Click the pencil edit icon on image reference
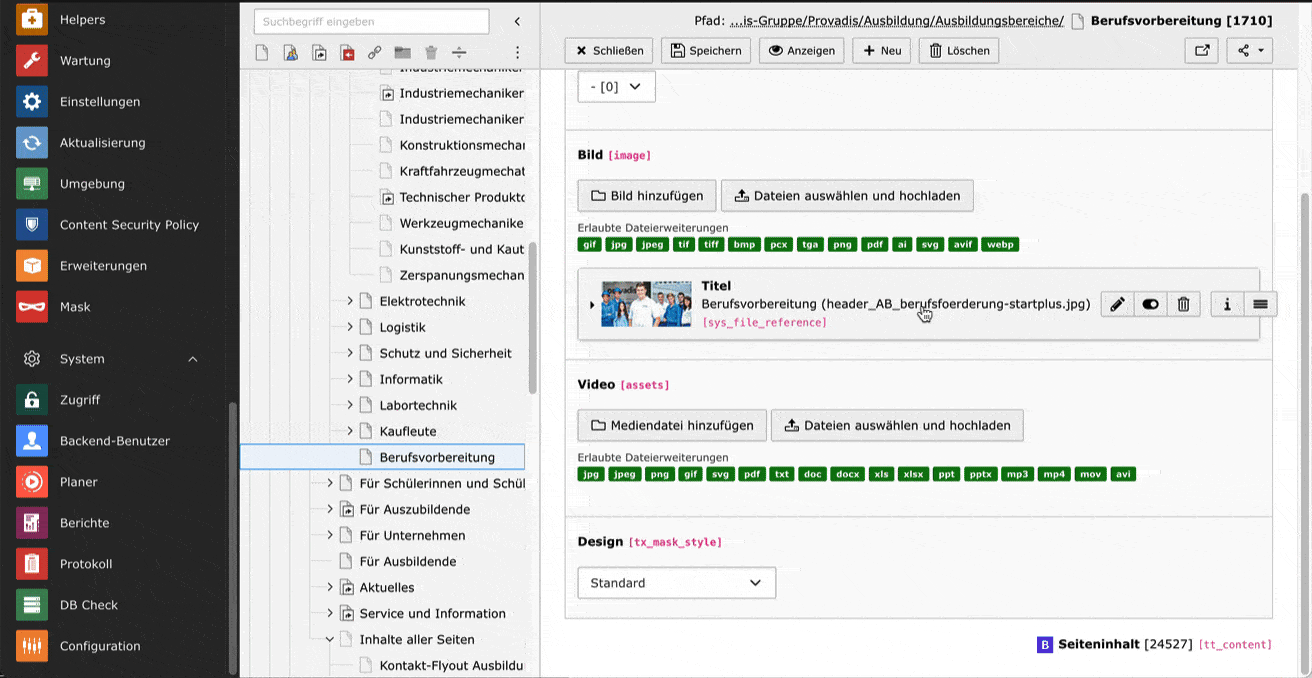This screenshot has width=1312, height=678. point(1117,304)
